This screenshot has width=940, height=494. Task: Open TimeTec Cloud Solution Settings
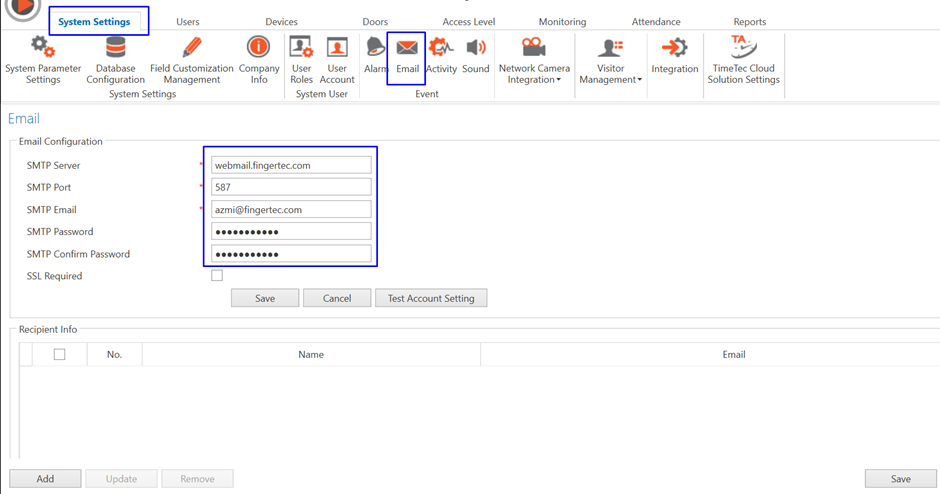pyautogui.click(x=743, y=59)
